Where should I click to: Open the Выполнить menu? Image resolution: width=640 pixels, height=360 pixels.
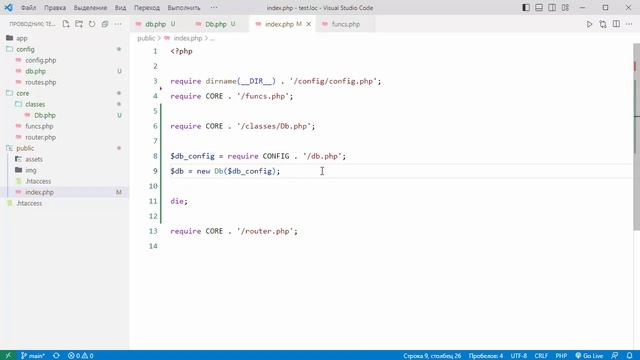[x=184, y=8]
